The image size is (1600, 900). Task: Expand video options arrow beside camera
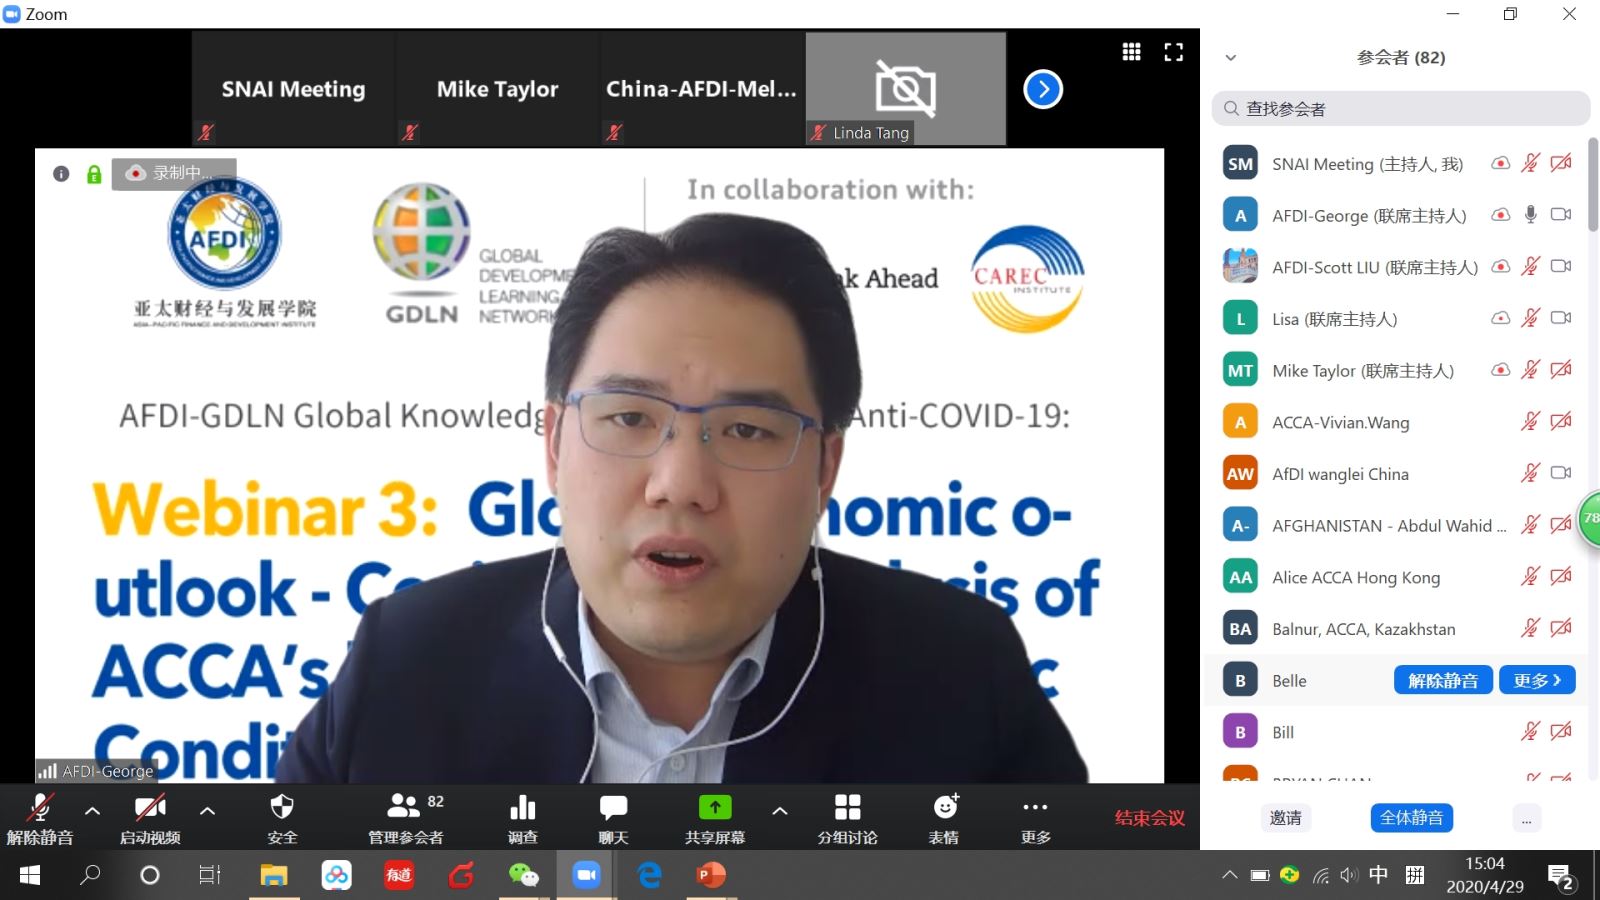coord(208,811)
